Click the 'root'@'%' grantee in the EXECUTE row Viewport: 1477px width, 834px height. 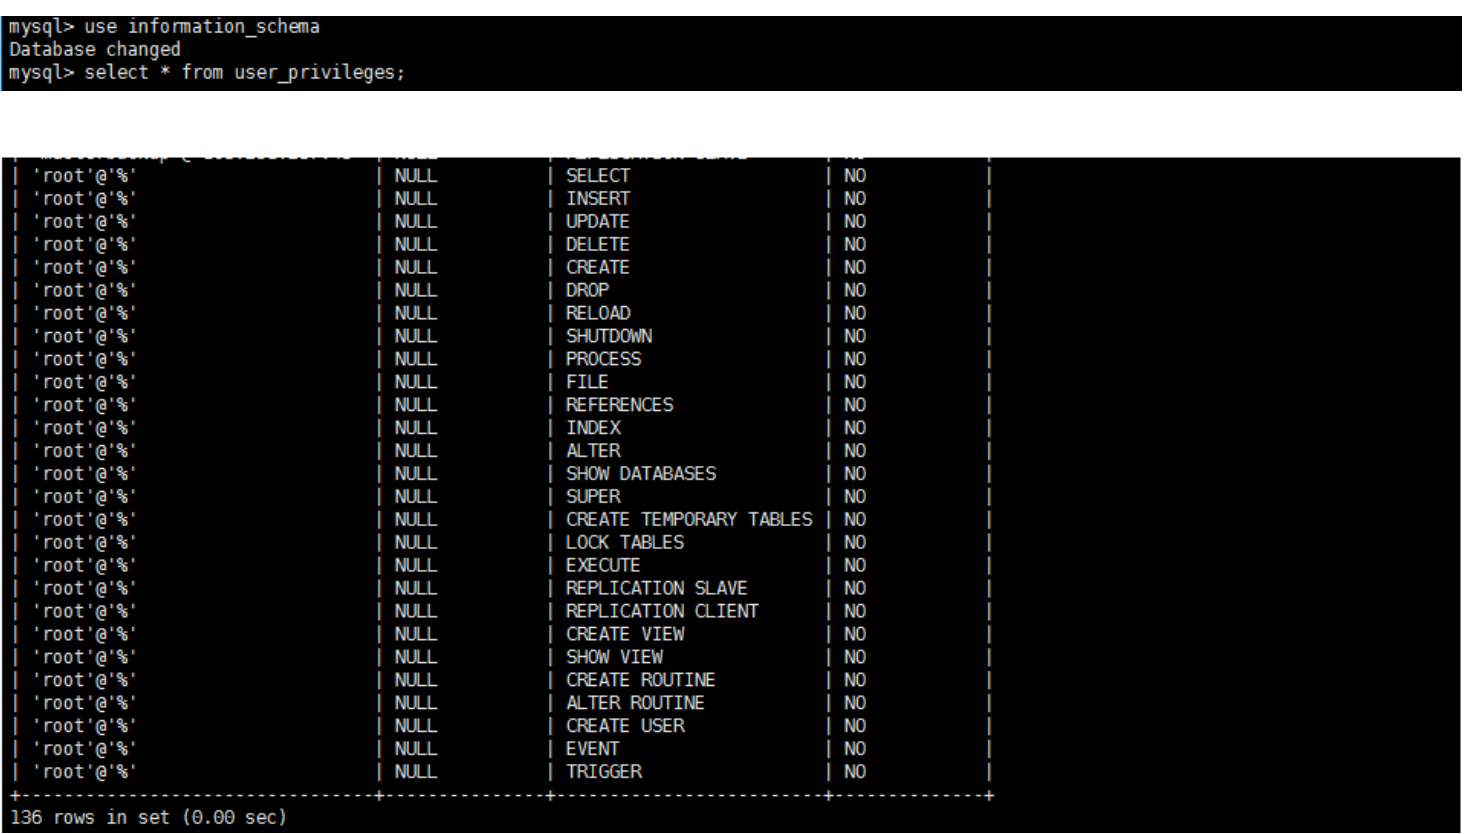pyautogui.click(x=85, y=565)
